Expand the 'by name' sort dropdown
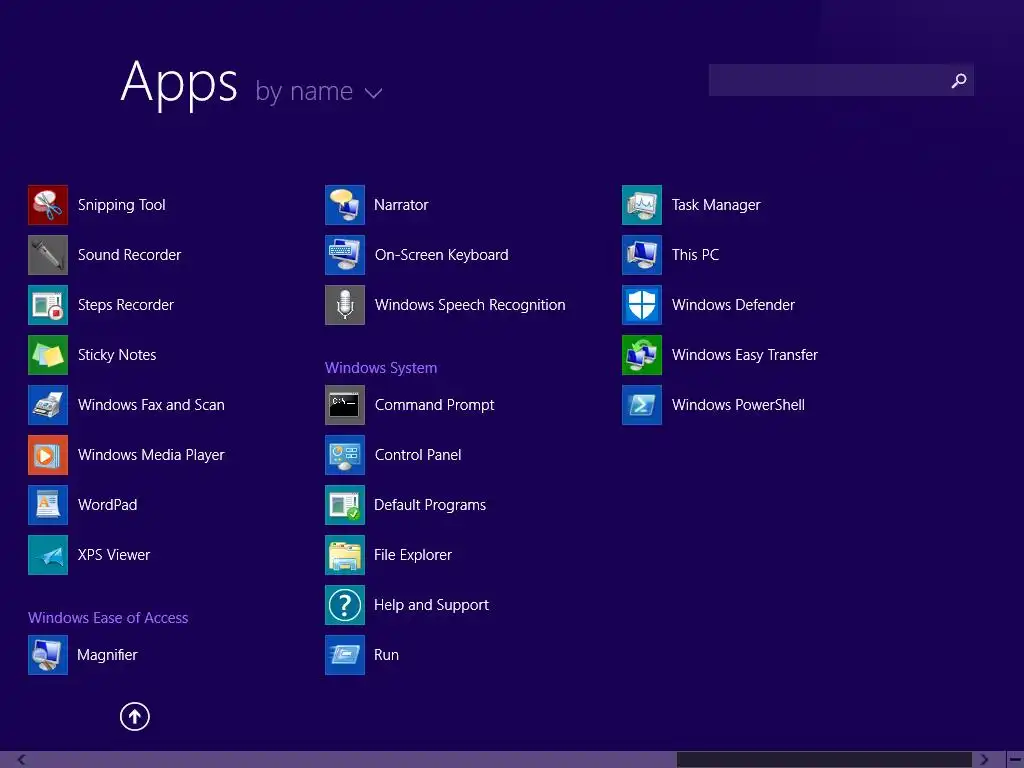The width and height of the screenshot is (1024, 768). click(319, 91)
